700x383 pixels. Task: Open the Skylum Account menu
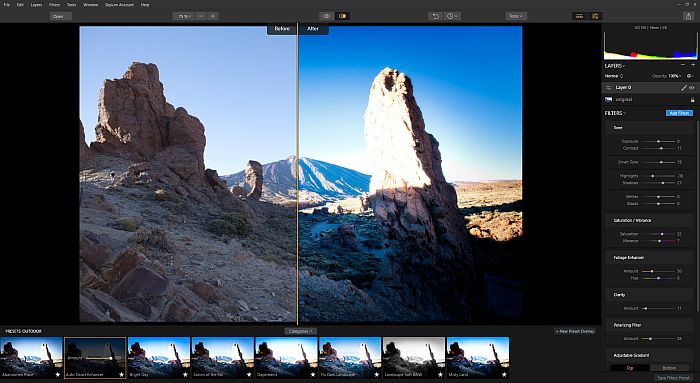click(119, 4)
